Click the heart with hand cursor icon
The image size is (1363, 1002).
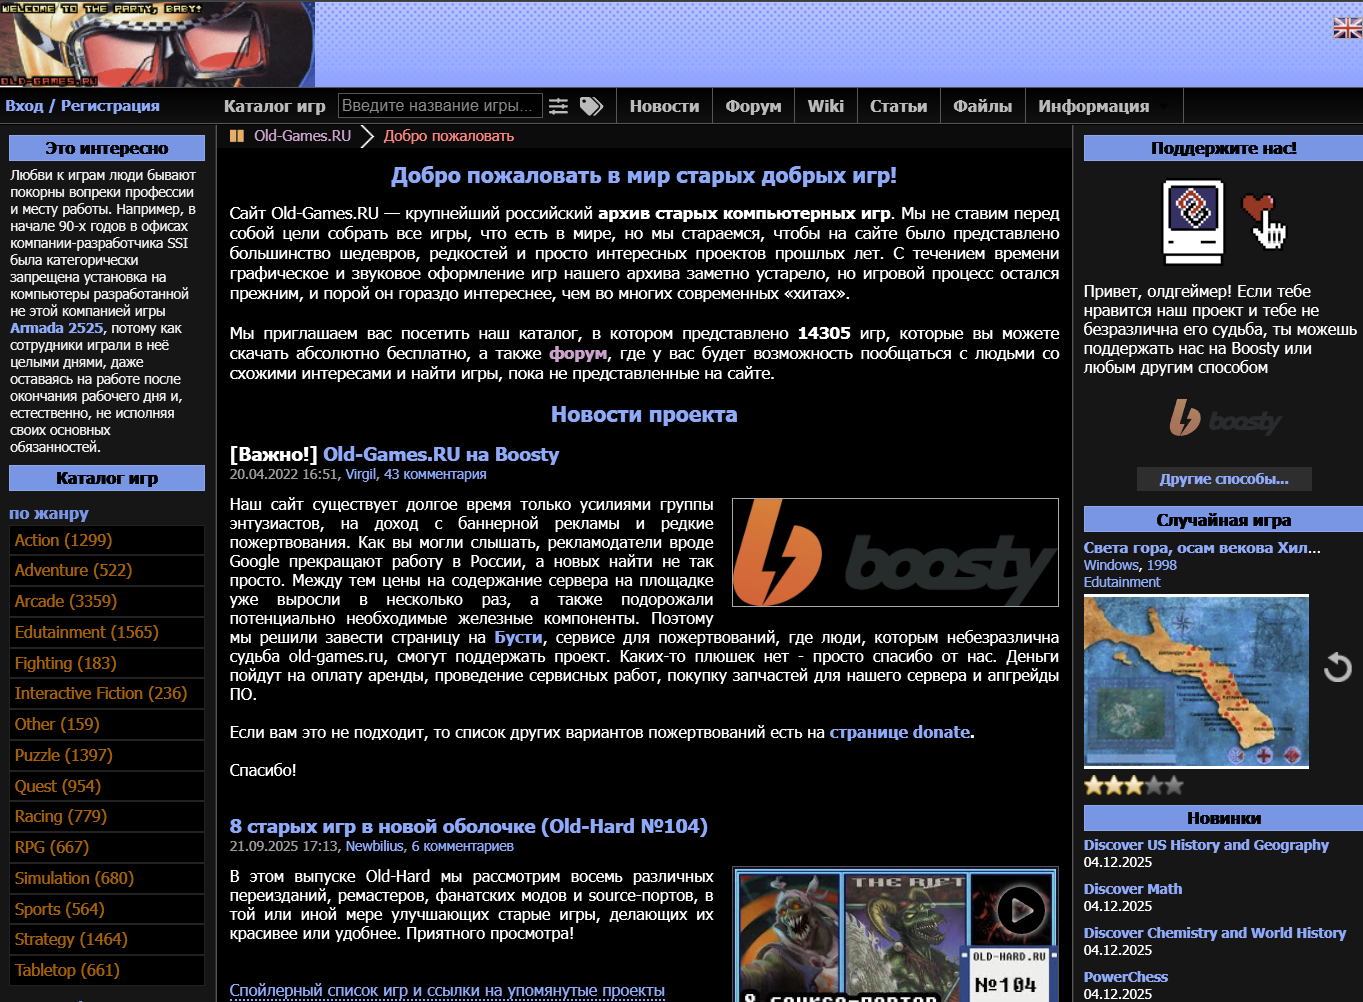[x=1263, y=221]
